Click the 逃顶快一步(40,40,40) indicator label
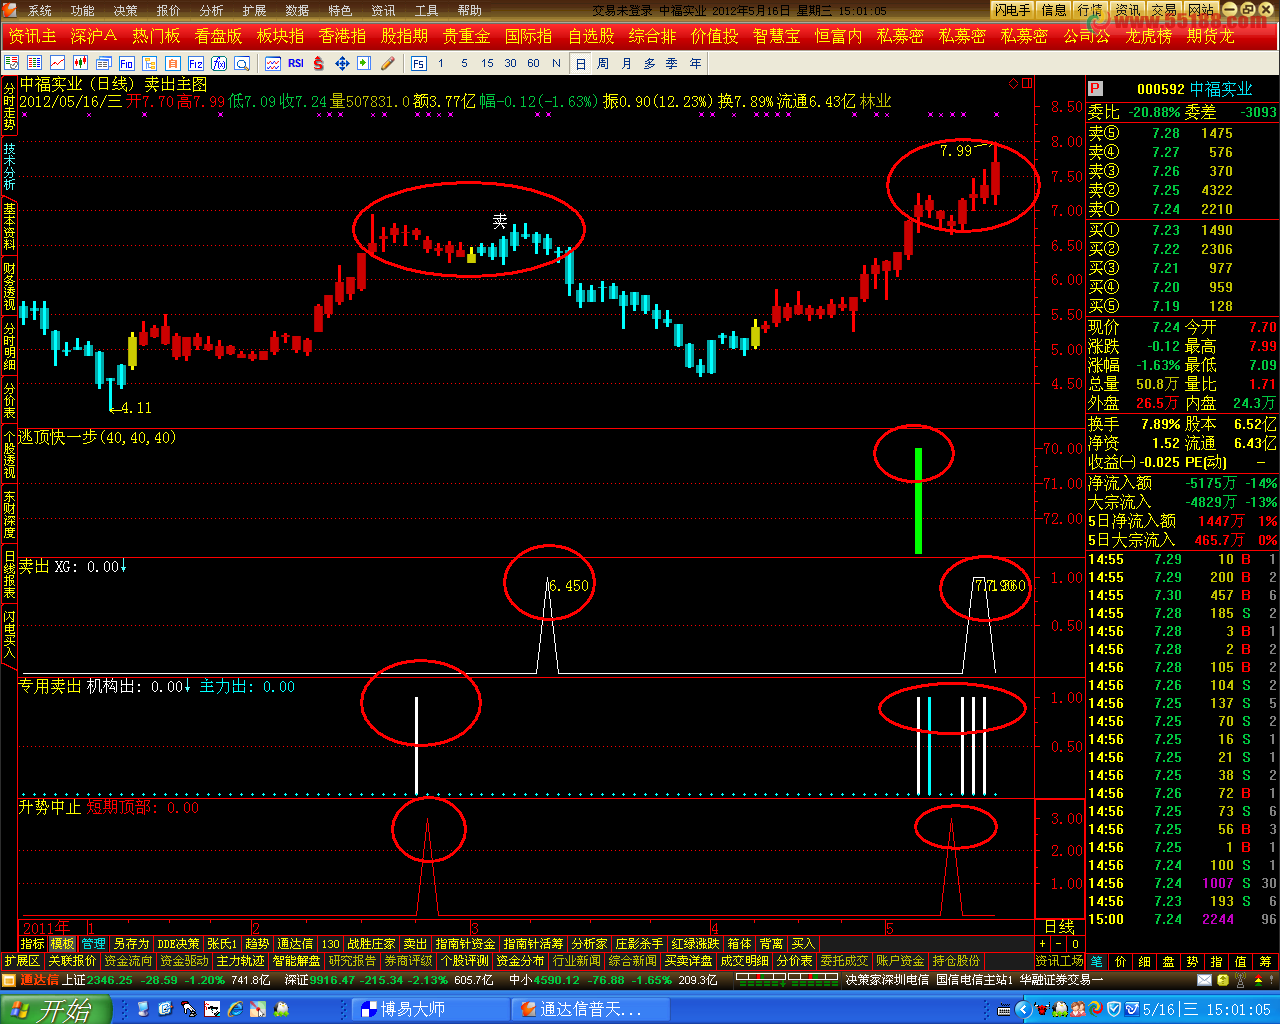1280x1024 pixels. (x=98, y=437)
